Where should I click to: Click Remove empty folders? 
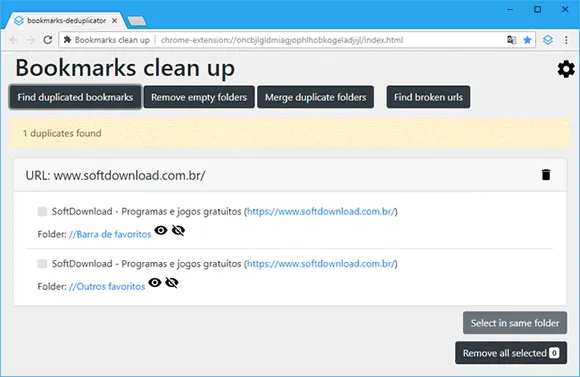click(x=199, y=97)
